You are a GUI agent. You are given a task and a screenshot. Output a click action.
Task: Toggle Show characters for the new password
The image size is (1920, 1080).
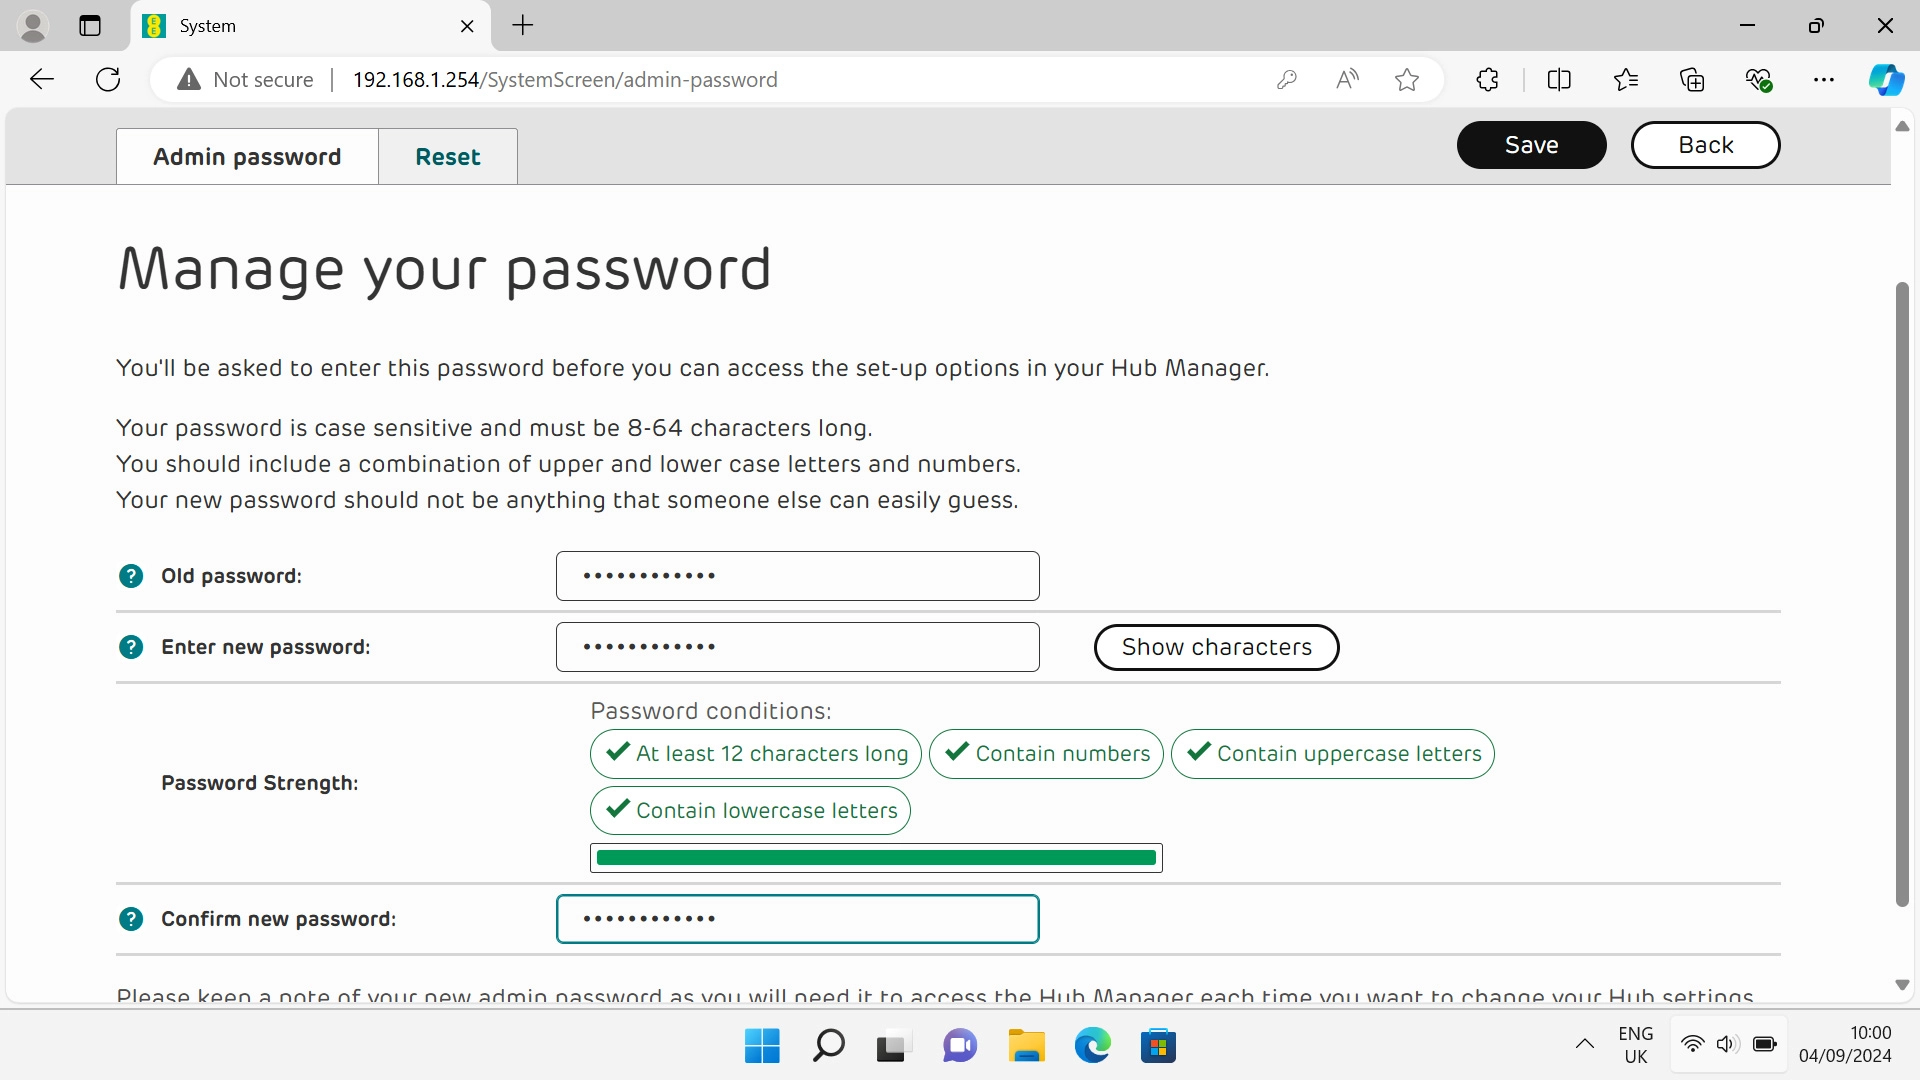(1216, 647)
